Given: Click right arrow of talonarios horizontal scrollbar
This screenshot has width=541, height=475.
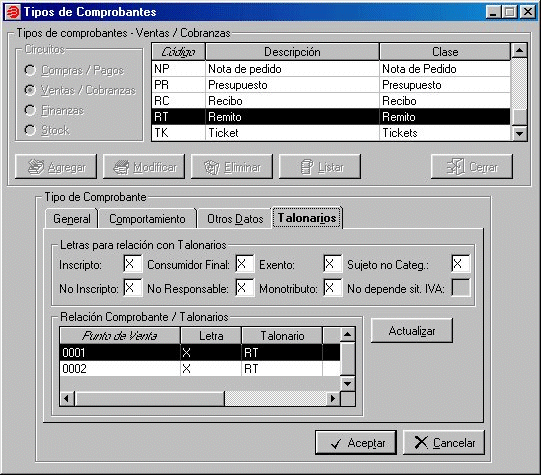Looking at the screenshot, I should click(333, 399).
